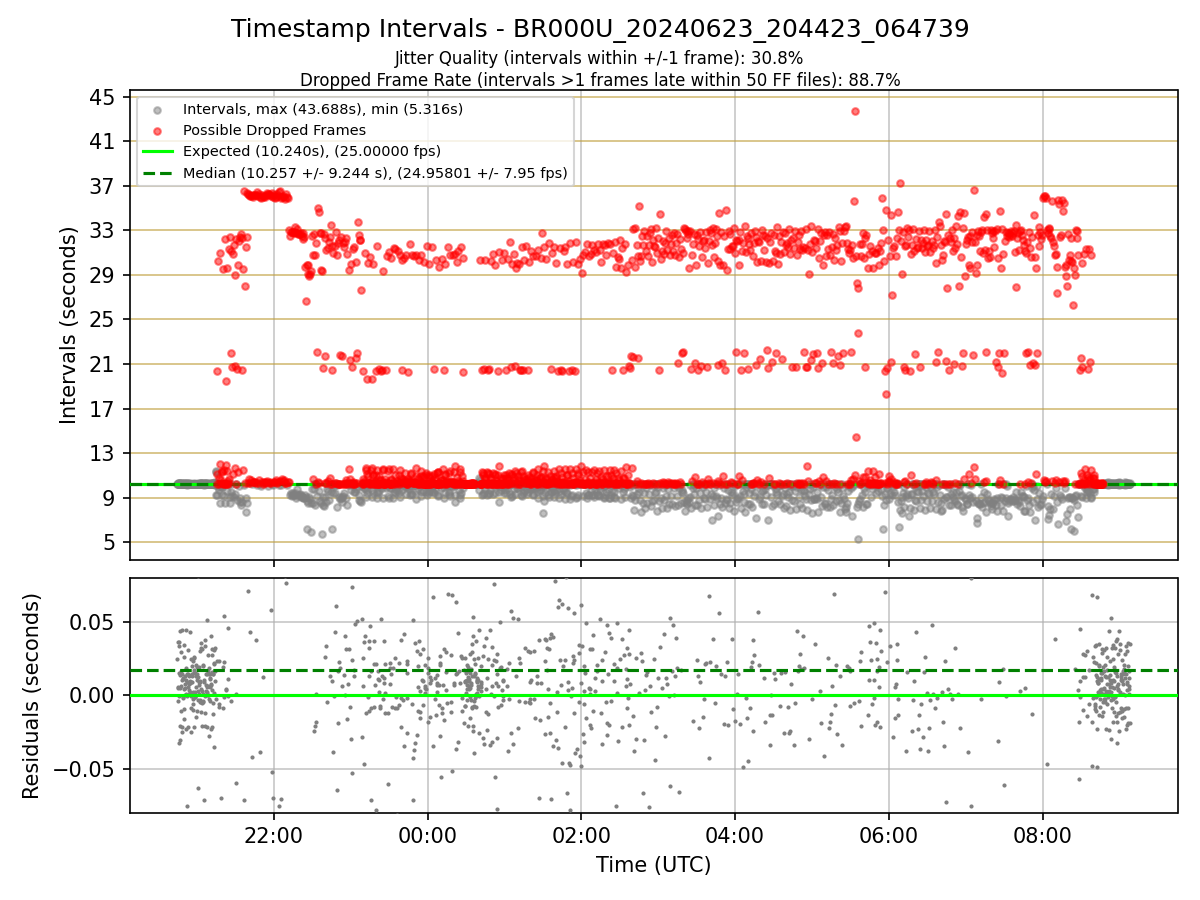Click the 'Intervals (seconds)' y-axis label
Image resolution: width=1200 pixels, height=900 pixels.
pyautogui.click(x=69, y=325)
